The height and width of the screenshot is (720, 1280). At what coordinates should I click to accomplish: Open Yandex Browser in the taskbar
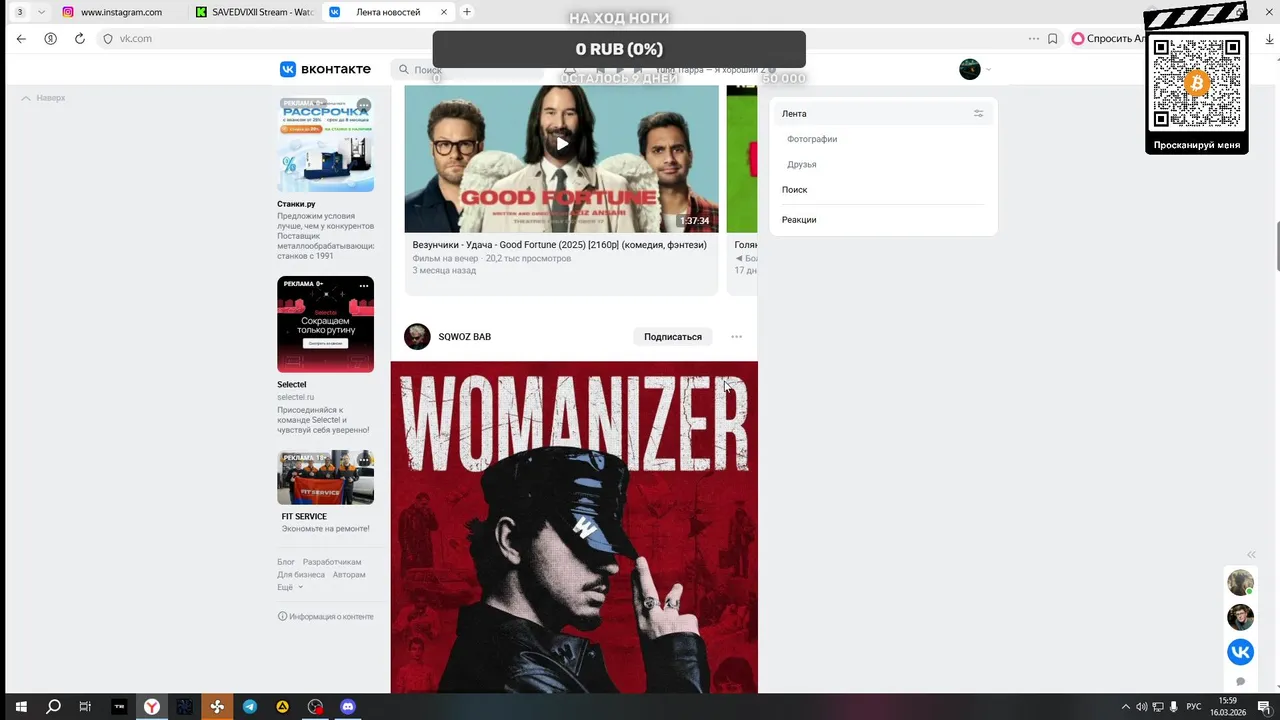[151, 707]
